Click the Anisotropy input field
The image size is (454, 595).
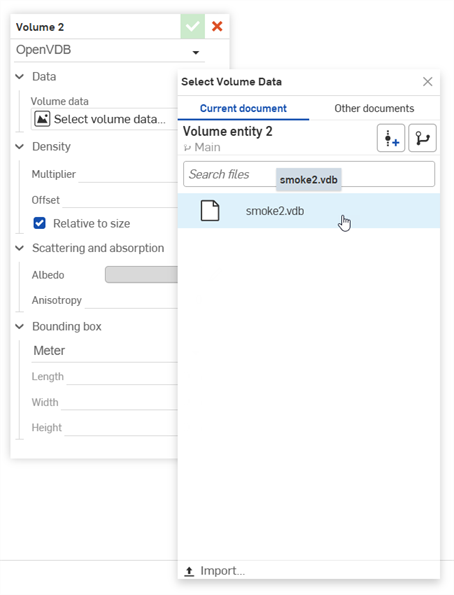coord(131,301)
